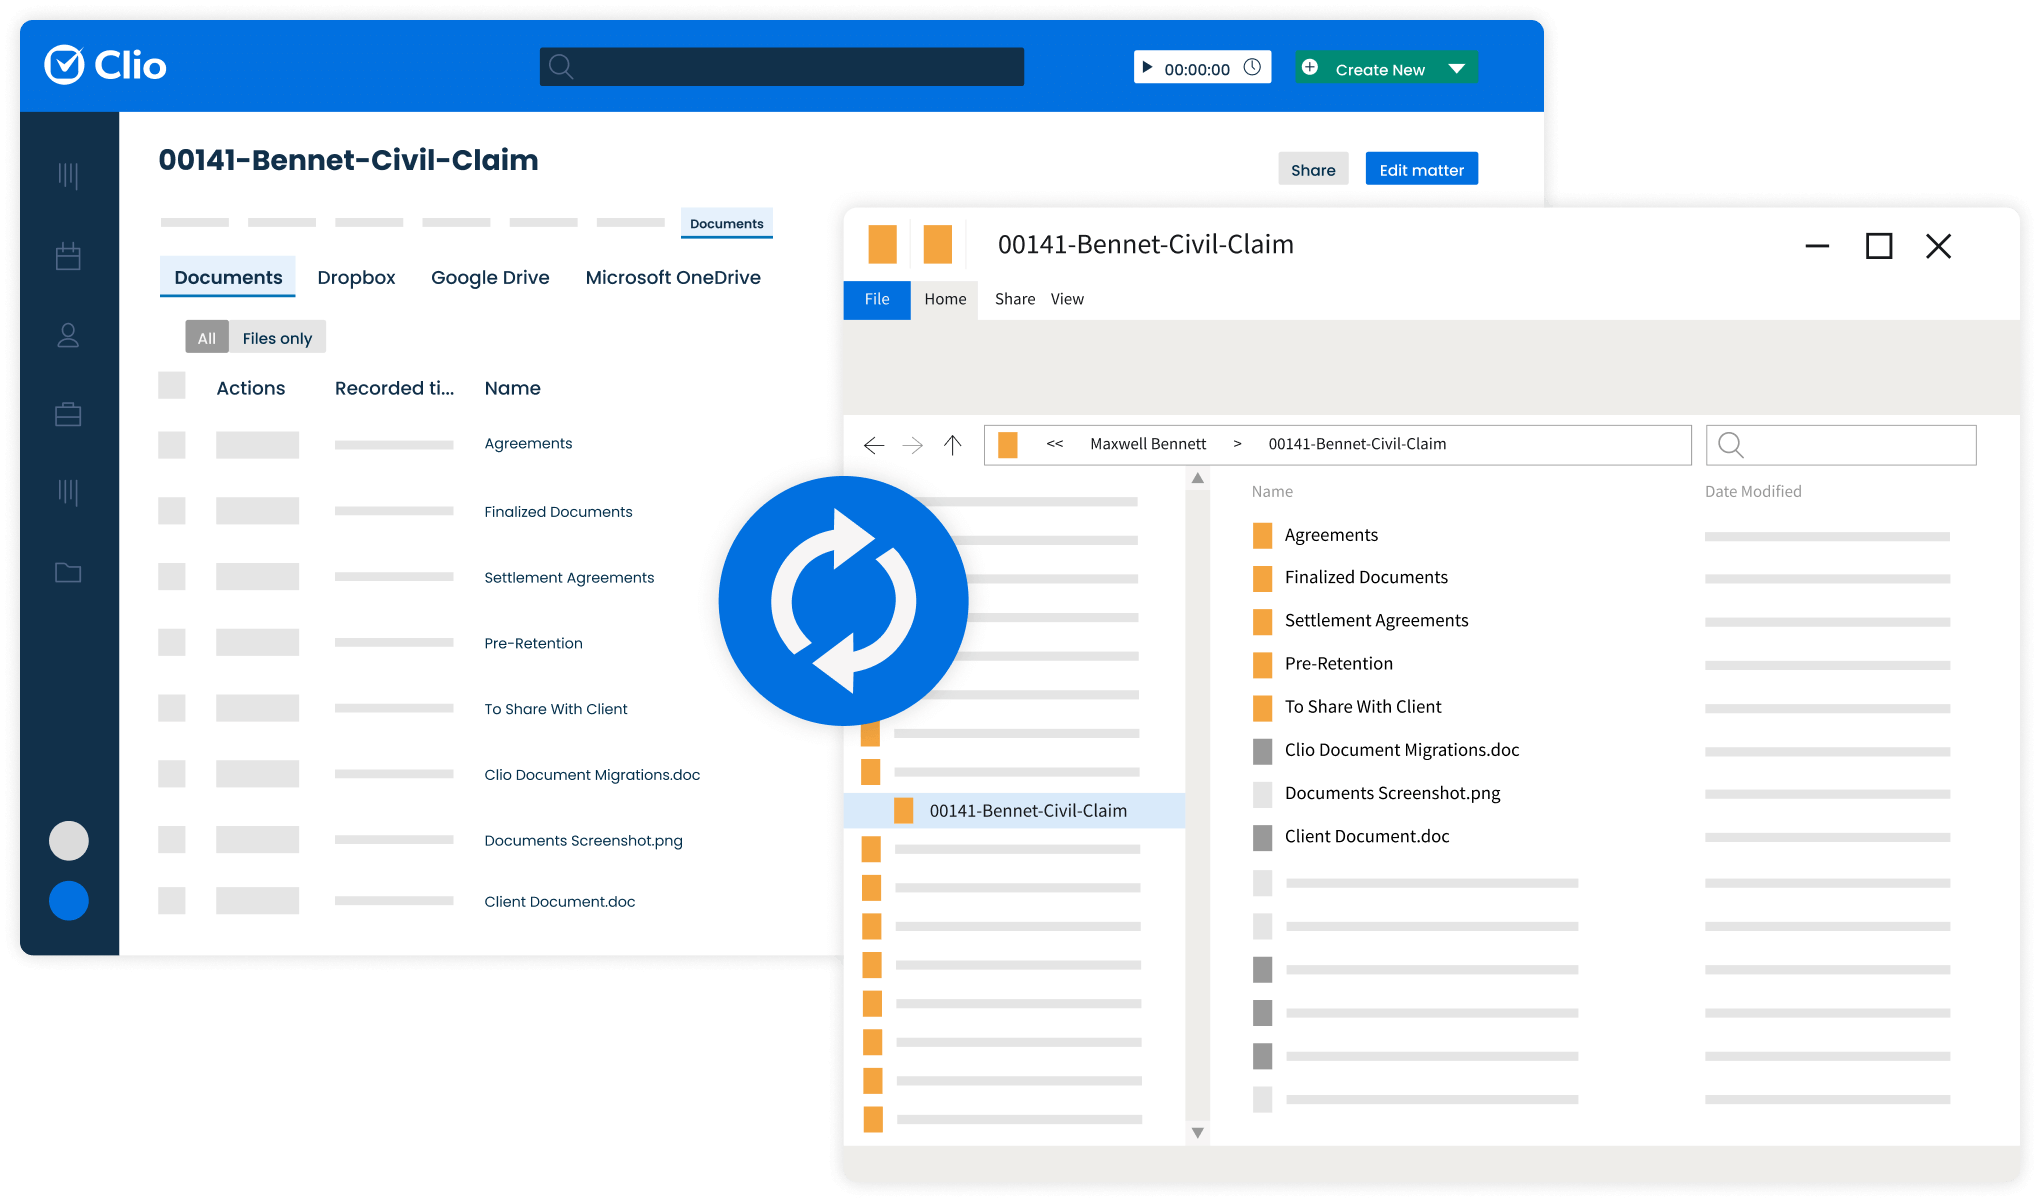Start the timer play button
Screen dimensions: 2040x1202
pyautogui.click(x=1147, y=68)
